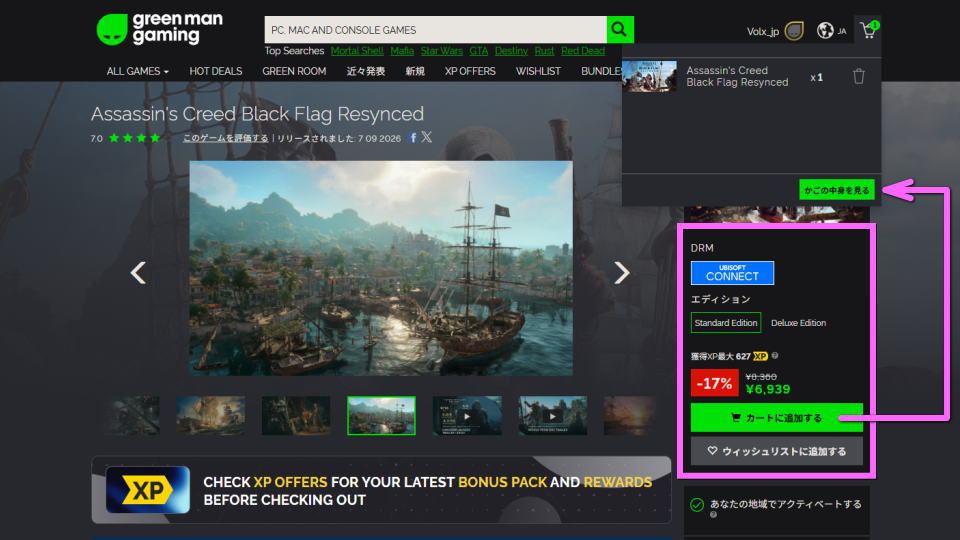Share the game on X

tap(427, 137)
